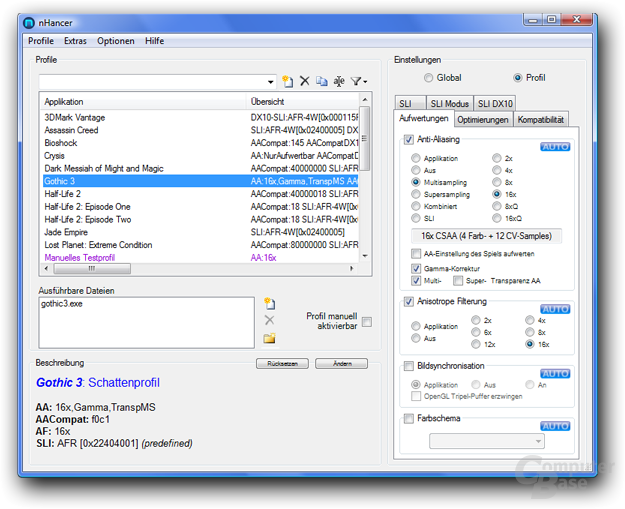Click the nHancer title bar app icon
Screen dimensions: 625x509
[29, 23]
